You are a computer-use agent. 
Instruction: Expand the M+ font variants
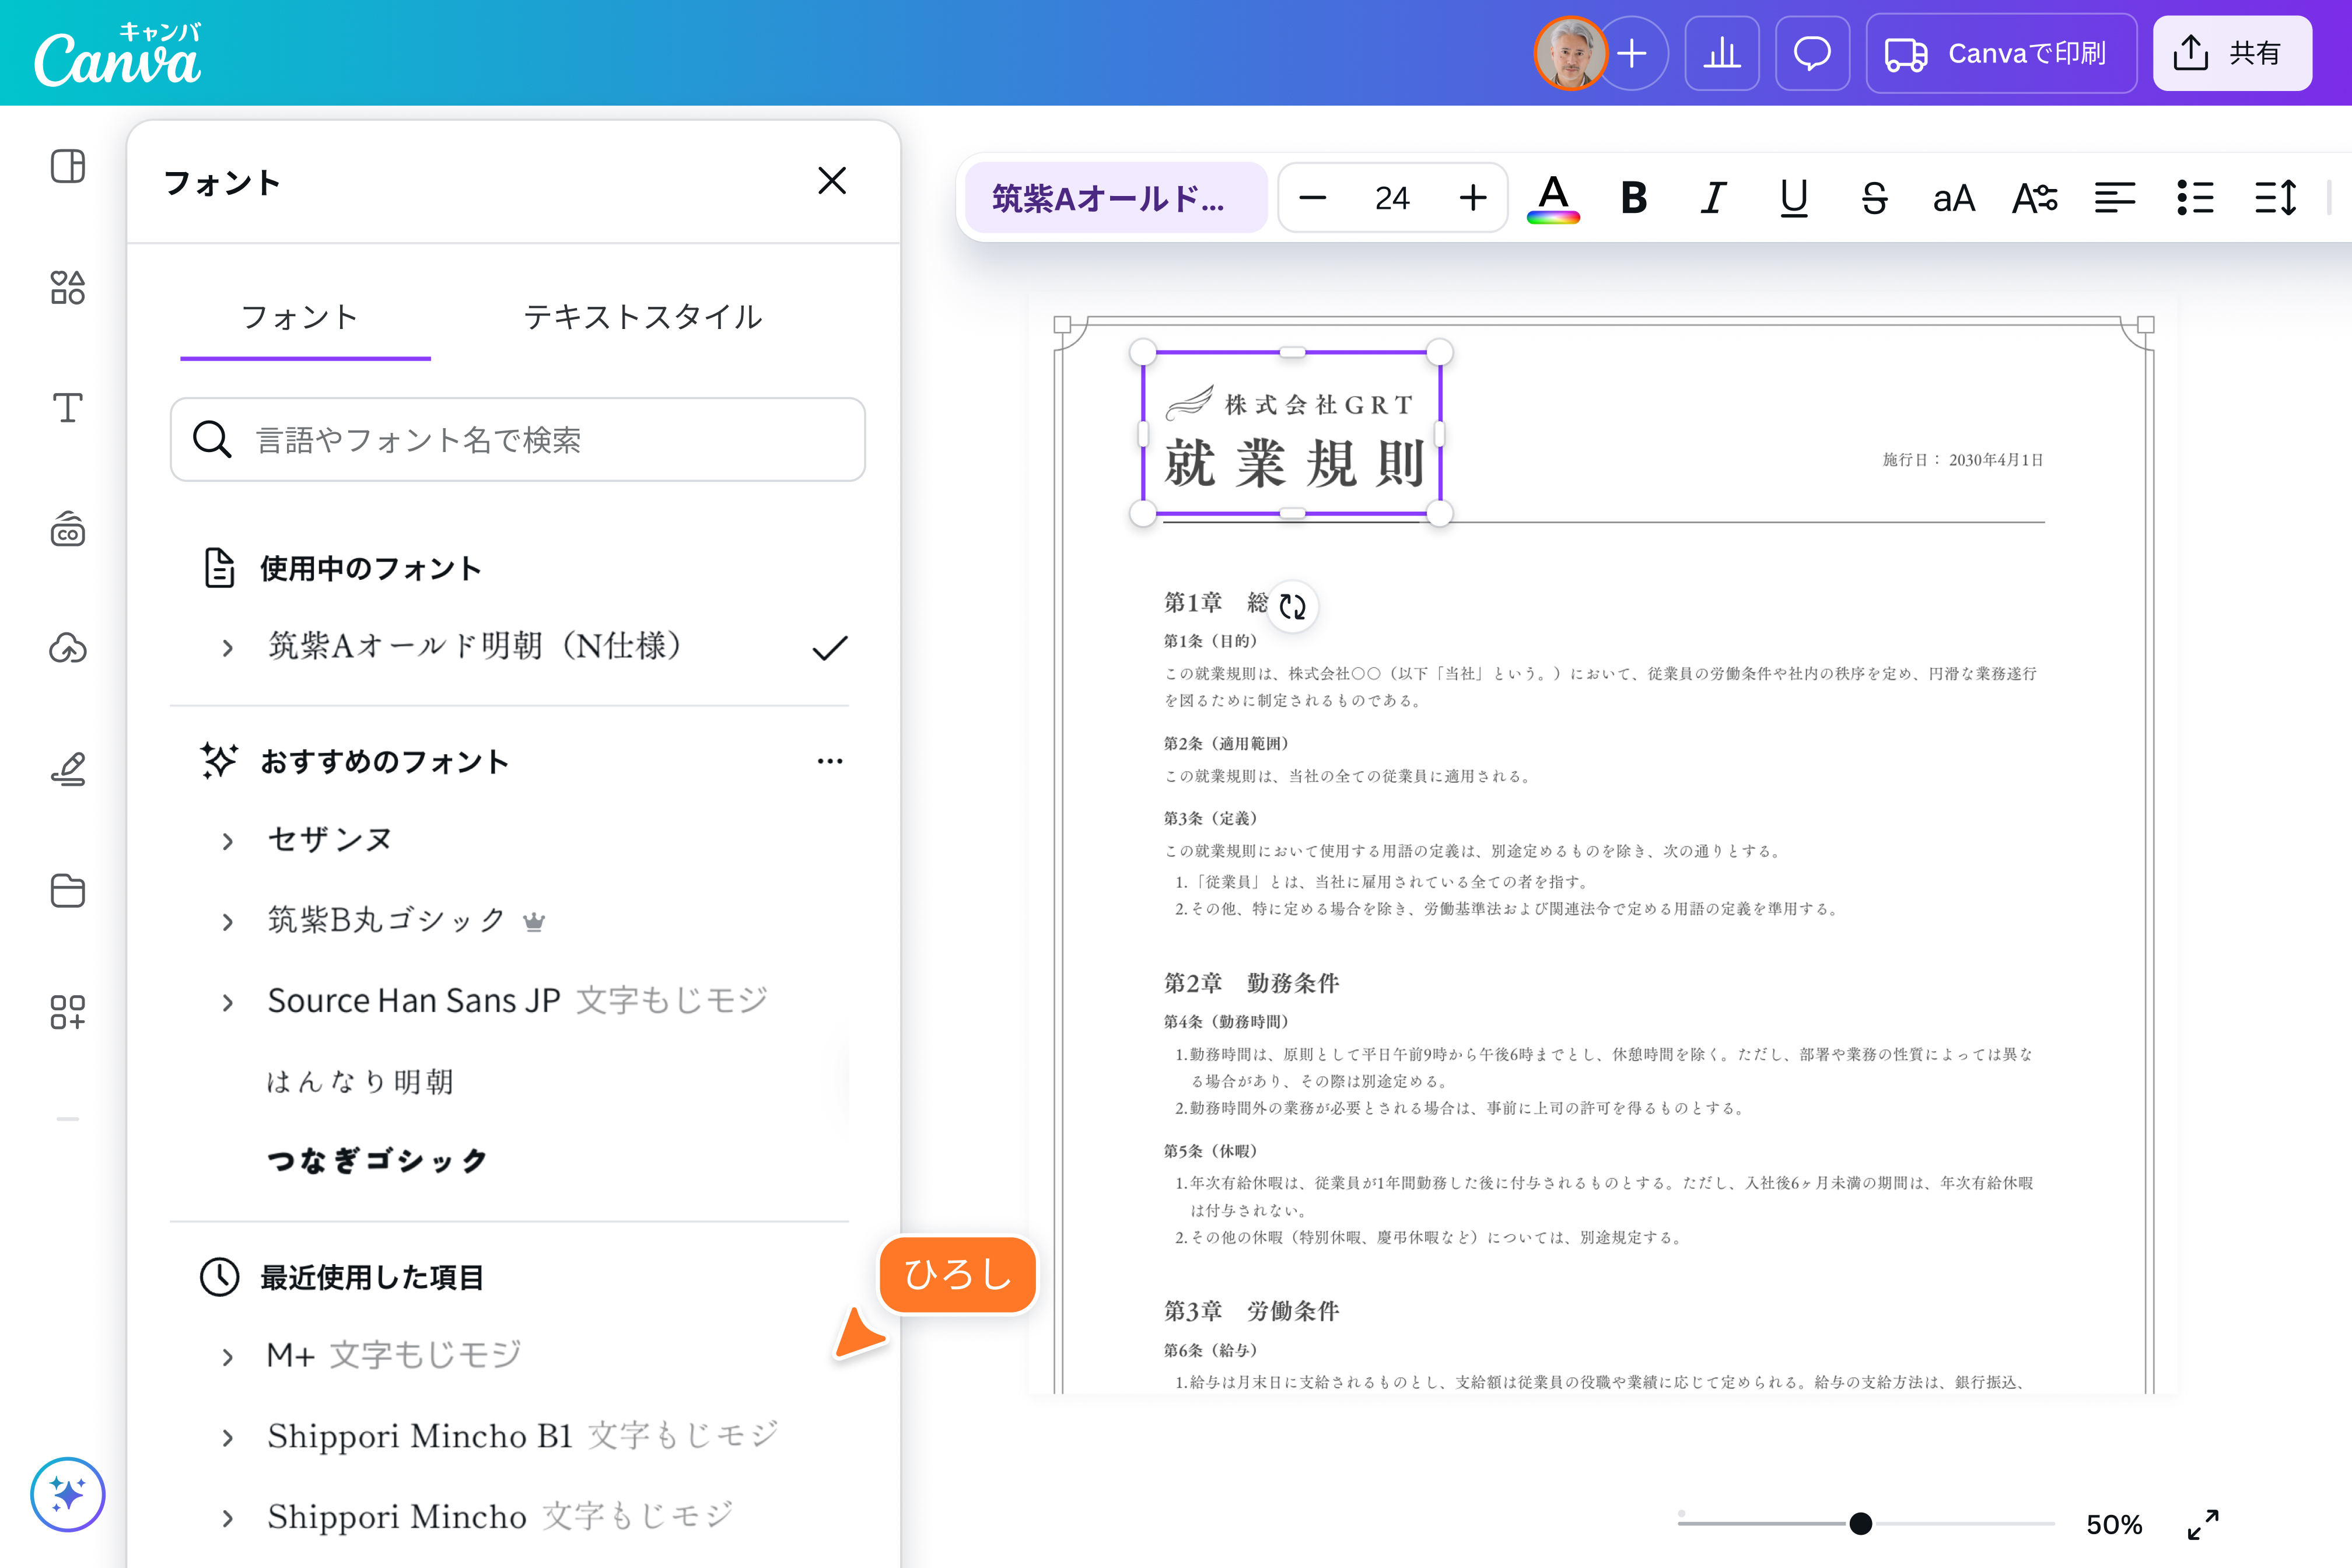point(228,1357)
